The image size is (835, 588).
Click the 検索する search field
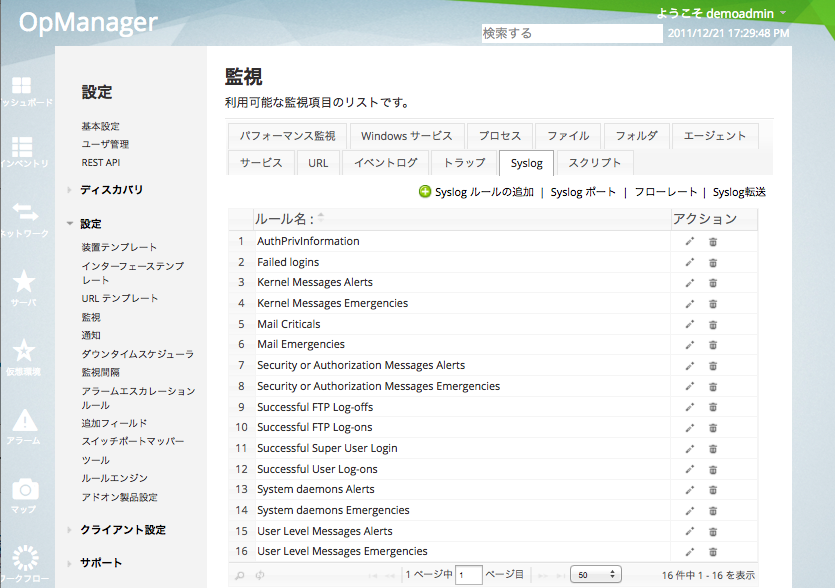click(x=571, y=33)
